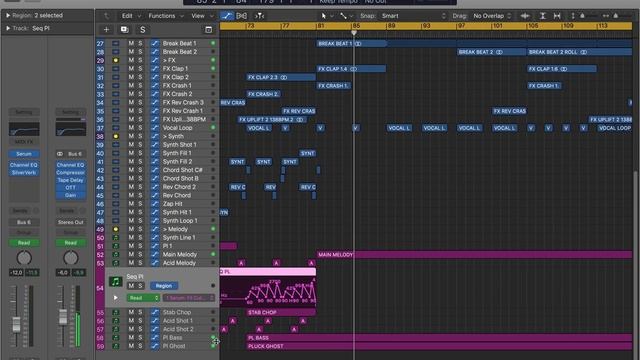
Task: Open the Read automation mode dropdown on Seq Pl
Action: [143, 298]
